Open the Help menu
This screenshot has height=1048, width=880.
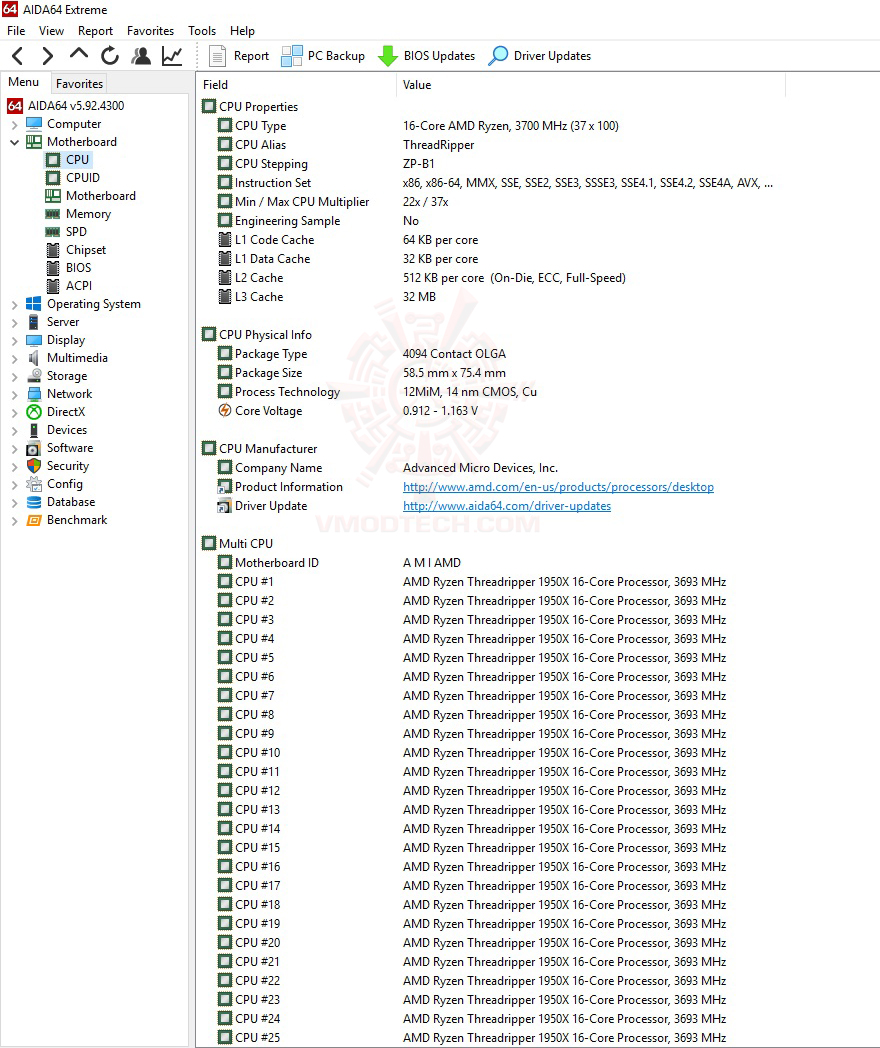coord(243,31)
